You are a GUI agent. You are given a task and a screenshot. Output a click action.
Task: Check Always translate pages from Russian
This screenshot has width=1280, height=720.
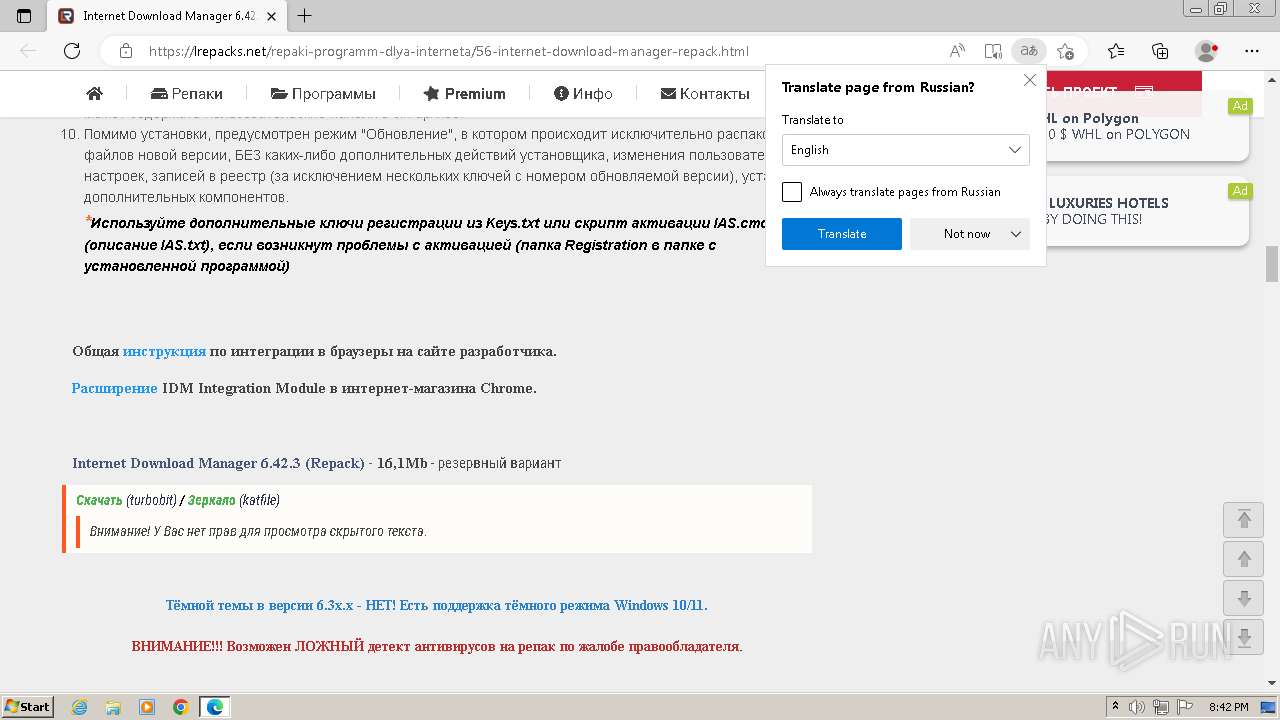792,192
